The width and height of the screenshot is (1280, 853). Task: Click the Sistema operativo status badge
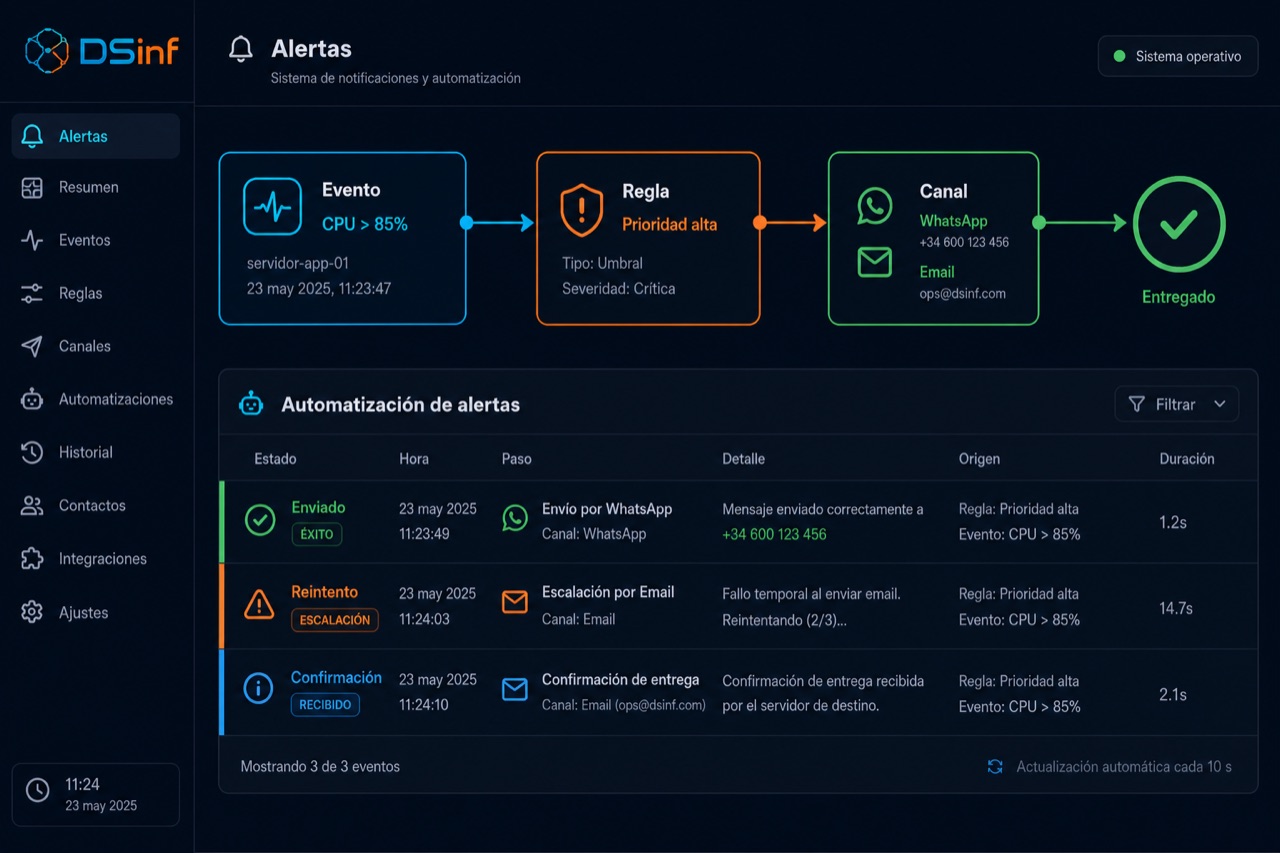click(x=1178, y=56)
